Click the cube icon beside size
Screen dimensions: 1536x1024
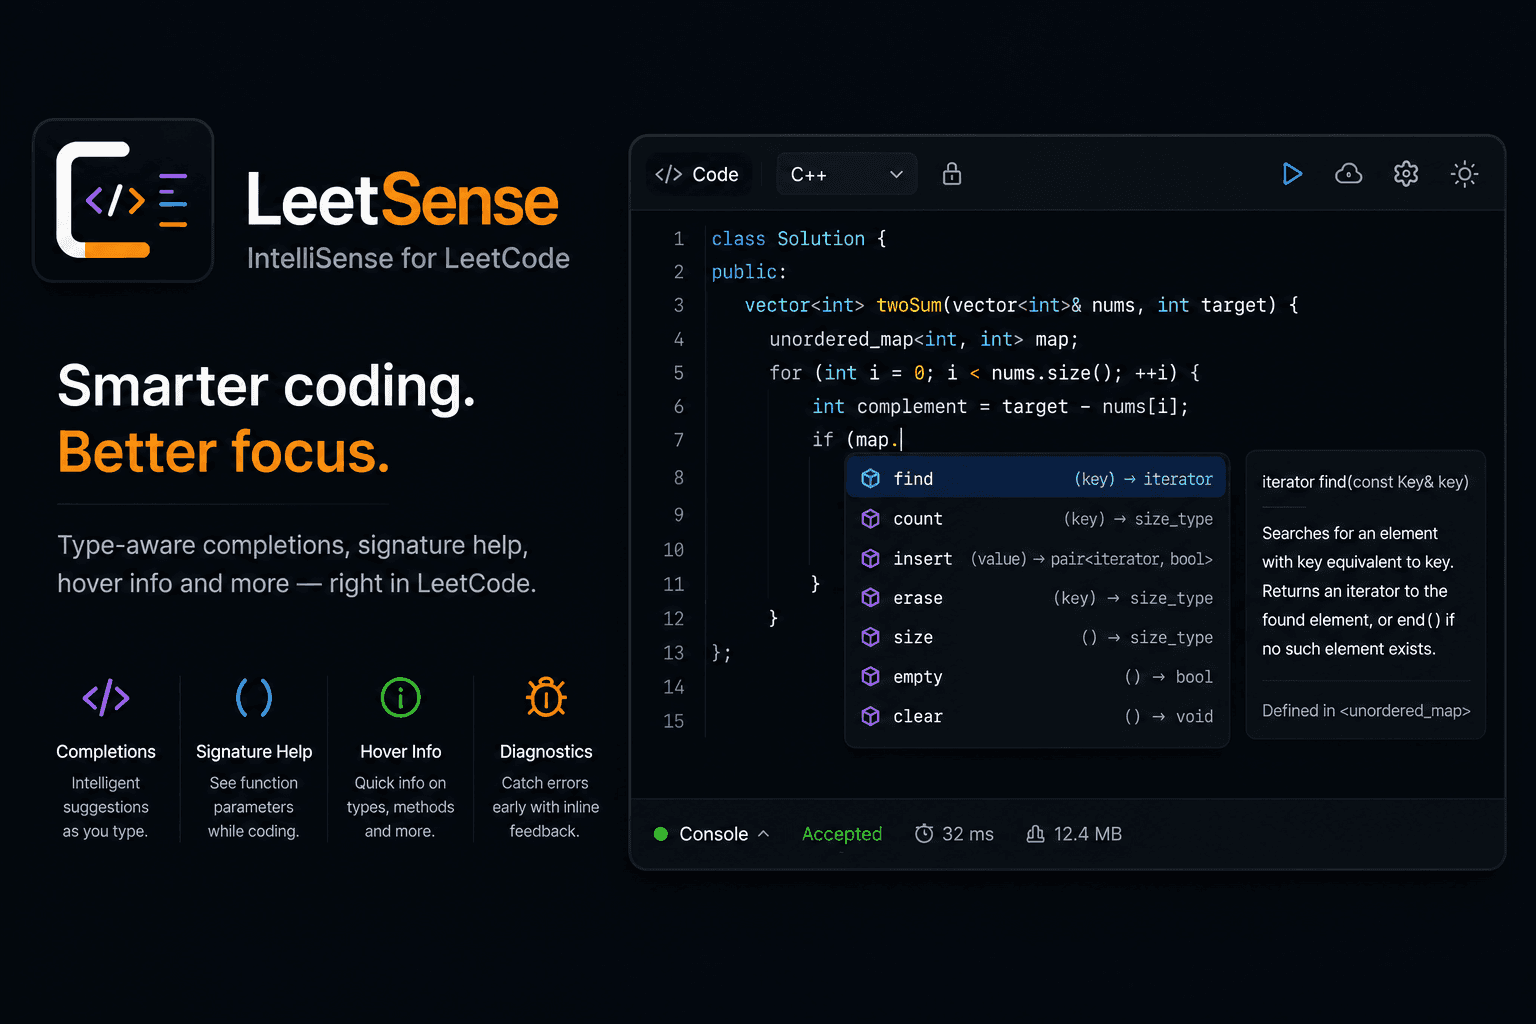(871, 637)
